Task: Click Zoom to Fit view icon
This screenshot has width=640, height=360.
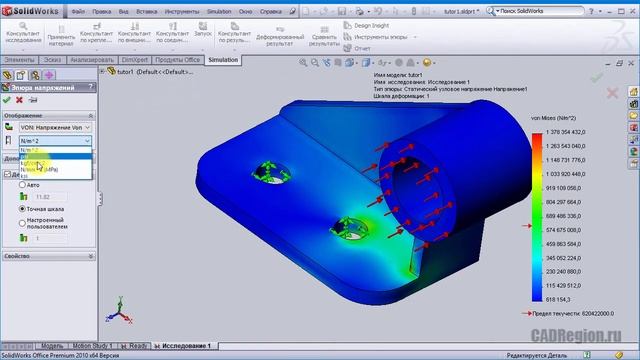Action: pyautogui.click(x=303, y=62)
